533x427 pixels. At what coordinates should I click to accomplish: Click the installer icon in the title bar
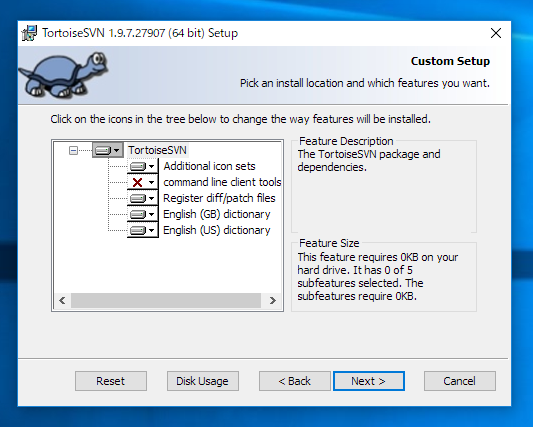29,33
